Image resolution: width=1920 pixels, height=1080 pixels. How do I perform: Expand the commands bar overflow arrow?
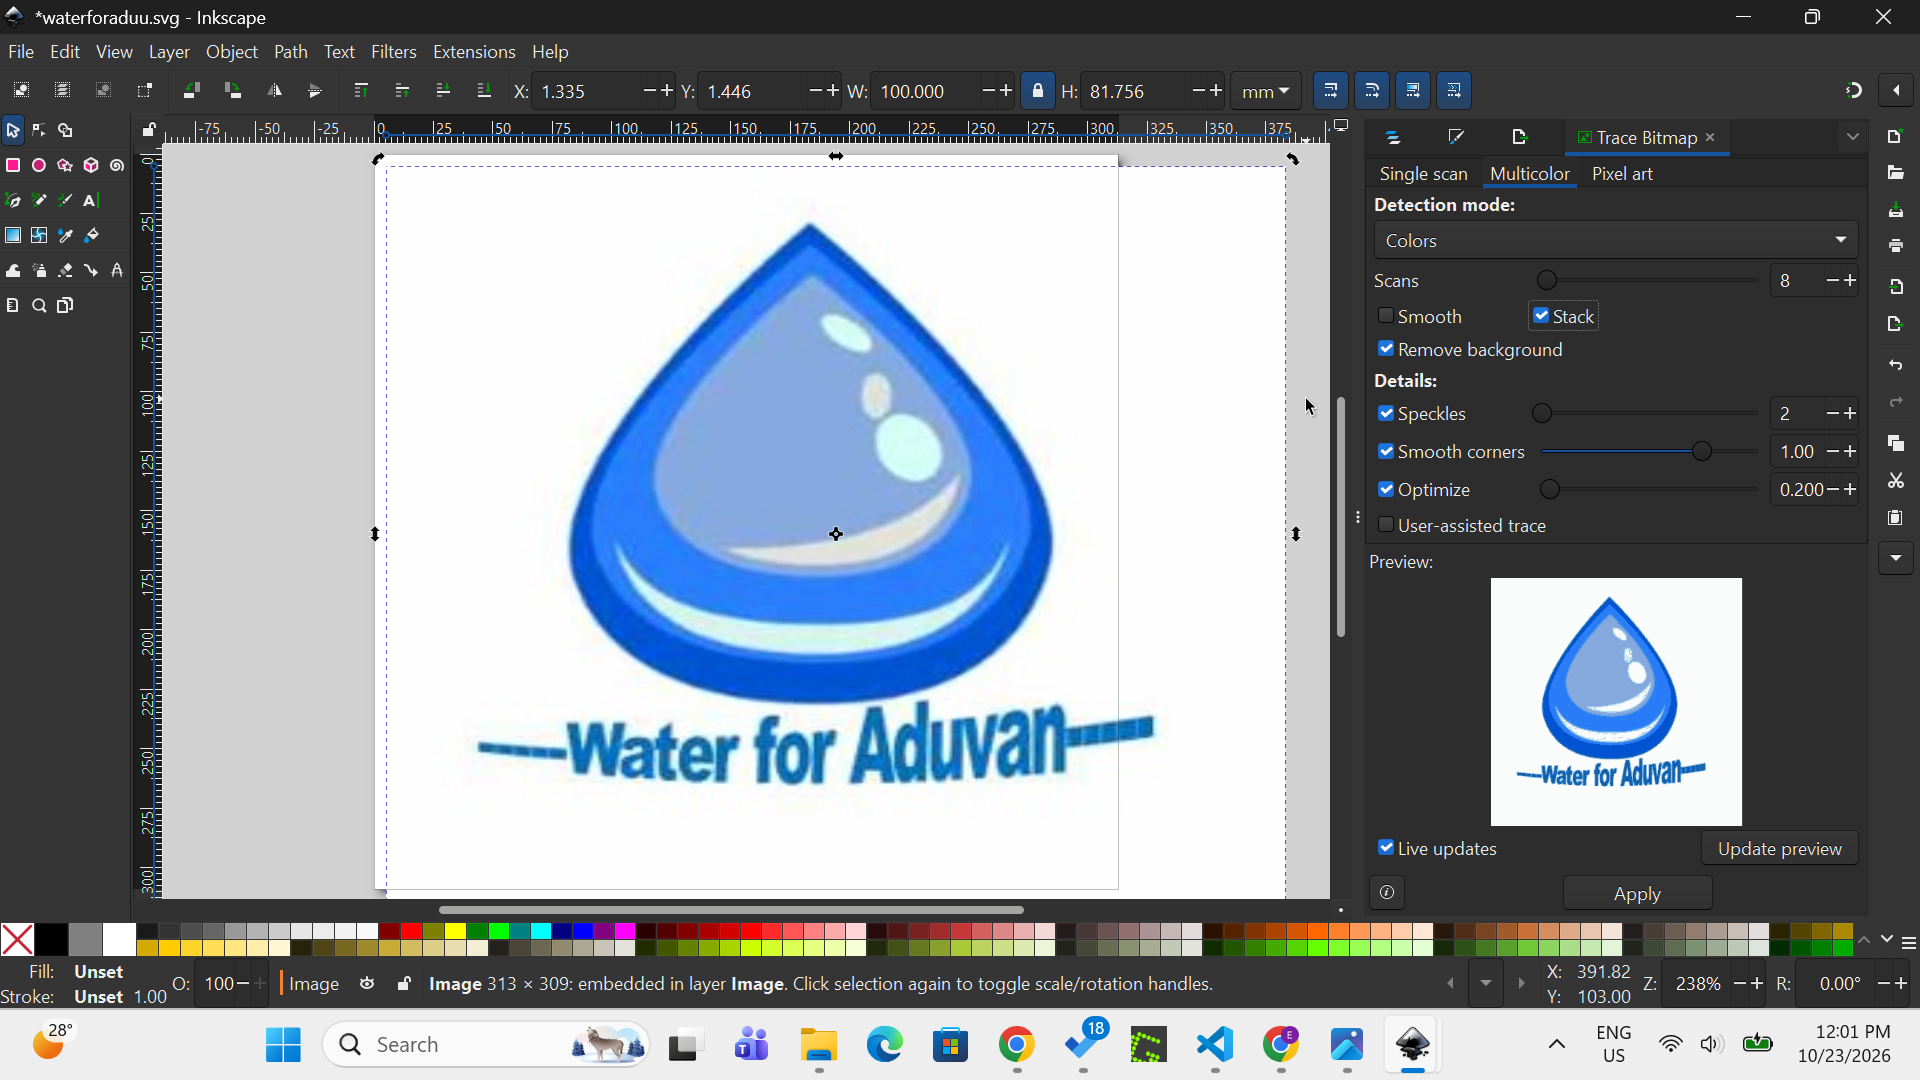tap(1896, 558)
